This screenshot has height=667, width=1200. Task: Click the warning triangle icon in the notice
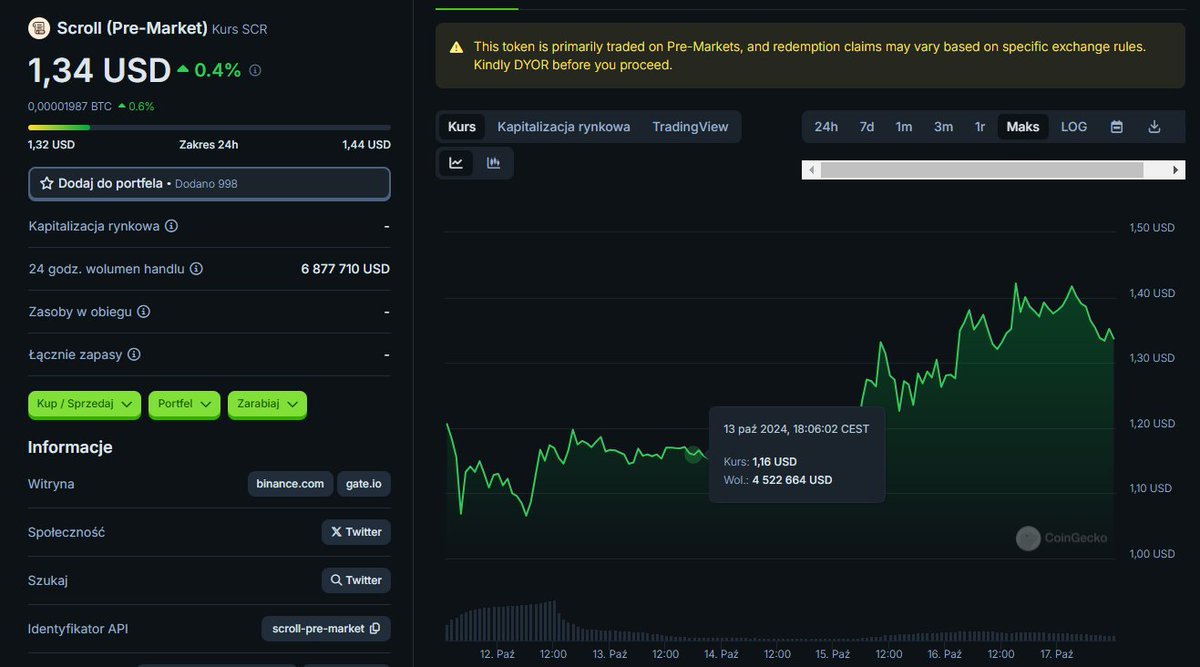click(456, 47)
